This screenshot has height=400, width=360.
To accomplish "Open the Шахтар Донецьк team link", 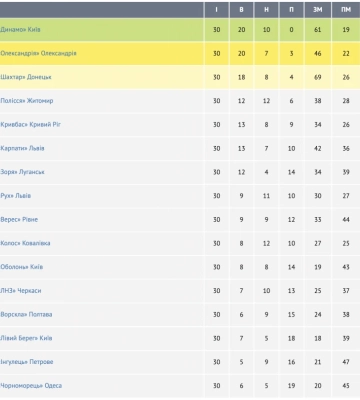I will tap(26, 77).
